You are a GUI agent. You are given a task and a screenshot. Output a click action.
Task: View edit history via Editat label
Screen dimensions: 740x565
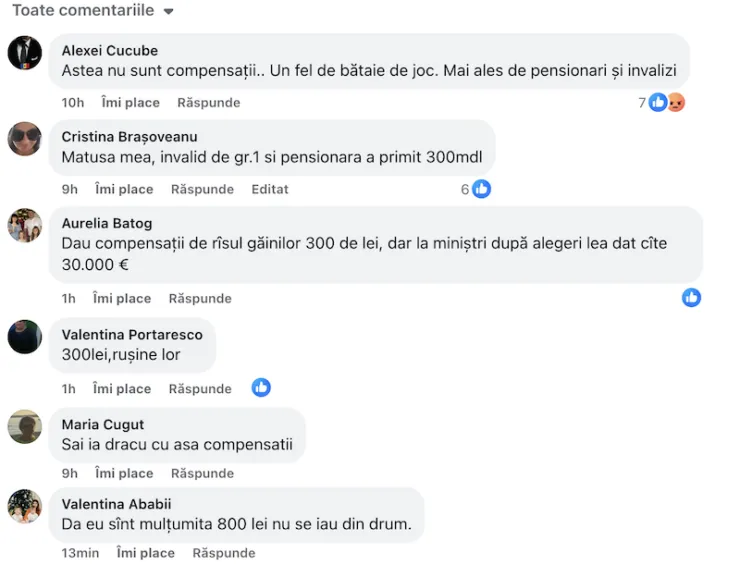pos(270,189)
